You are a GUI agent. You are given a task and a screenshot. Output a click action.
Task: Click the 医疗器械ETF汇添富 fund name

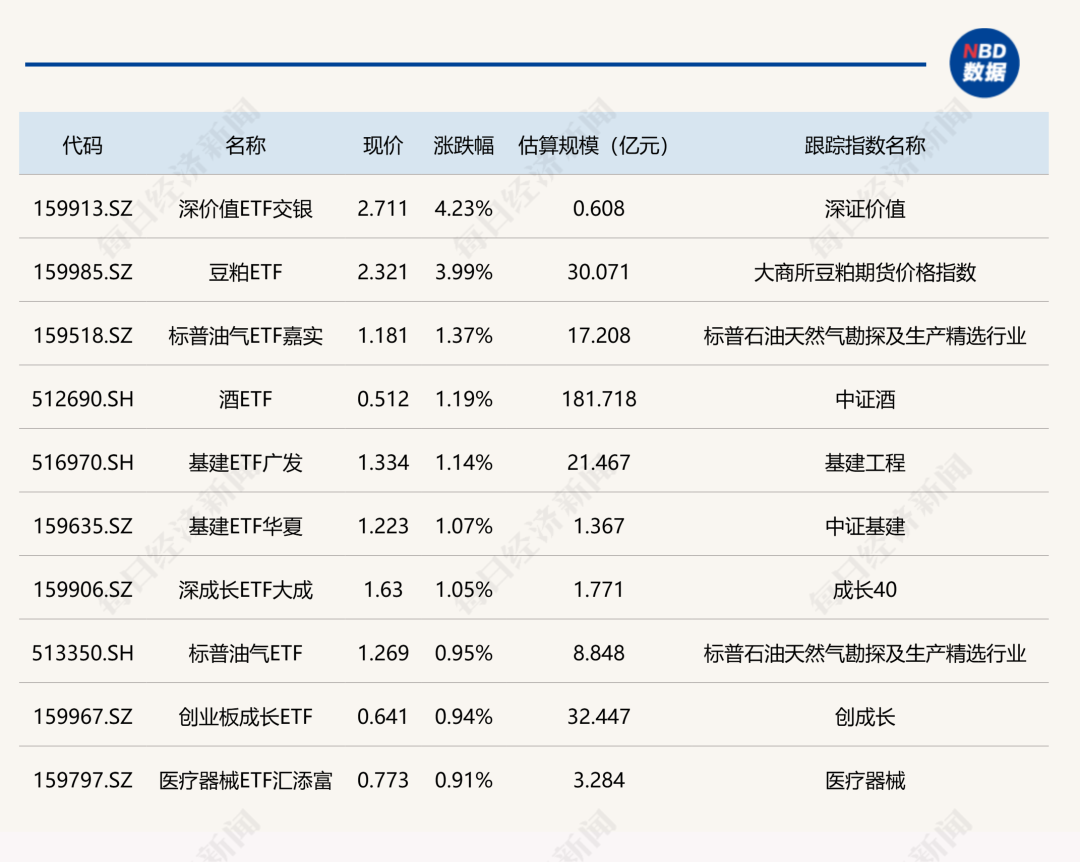coord(246,780)
